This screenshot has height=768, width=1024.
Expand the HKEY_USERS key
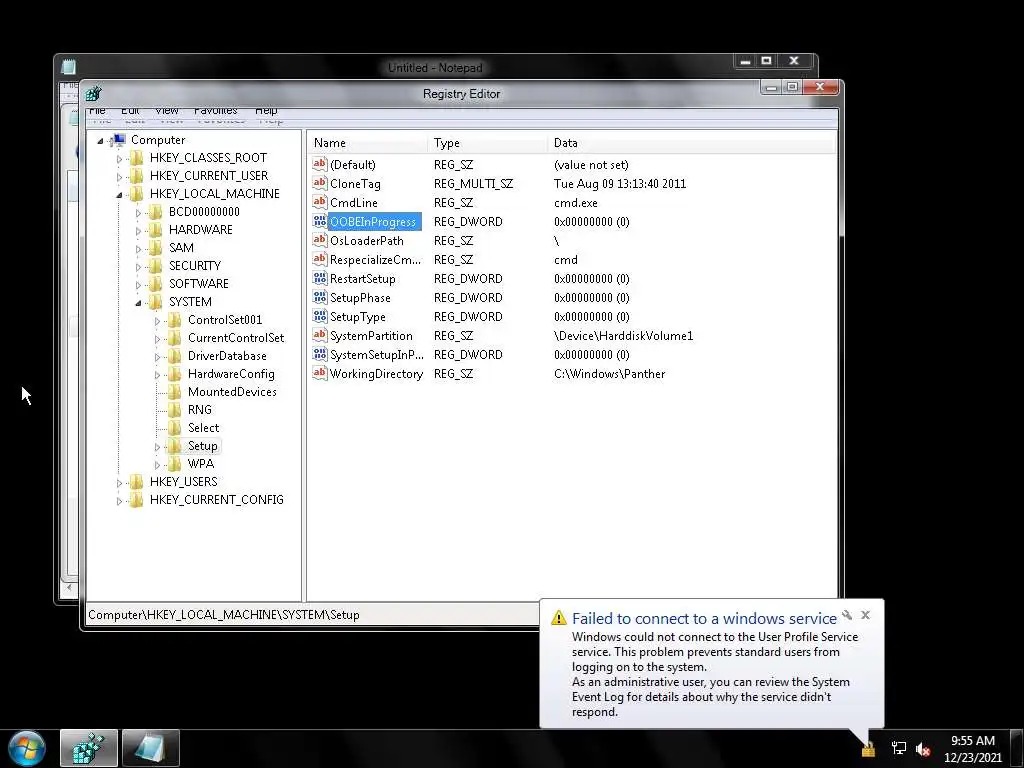pyautogui.click(x=119, y=483)
